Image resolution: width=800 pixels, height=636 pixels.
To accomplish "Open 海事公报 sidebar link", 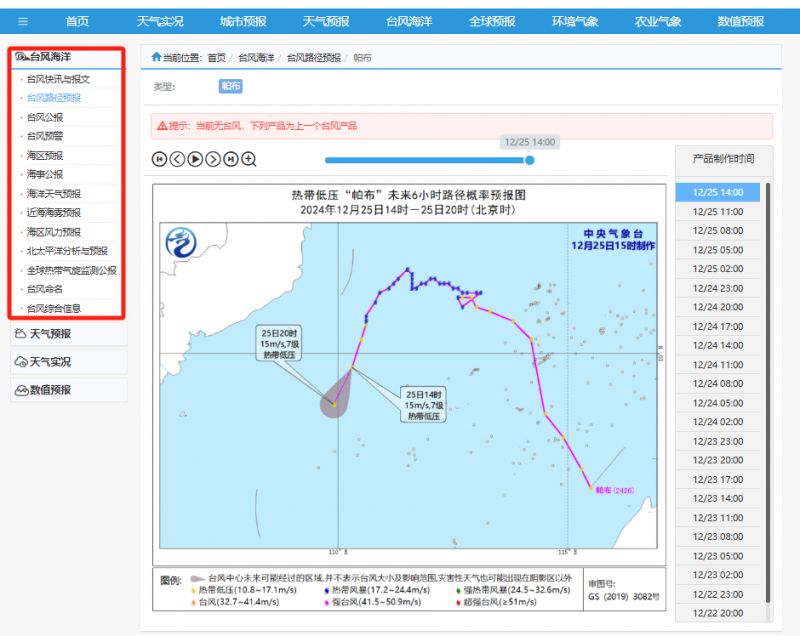I will point(45,174).
